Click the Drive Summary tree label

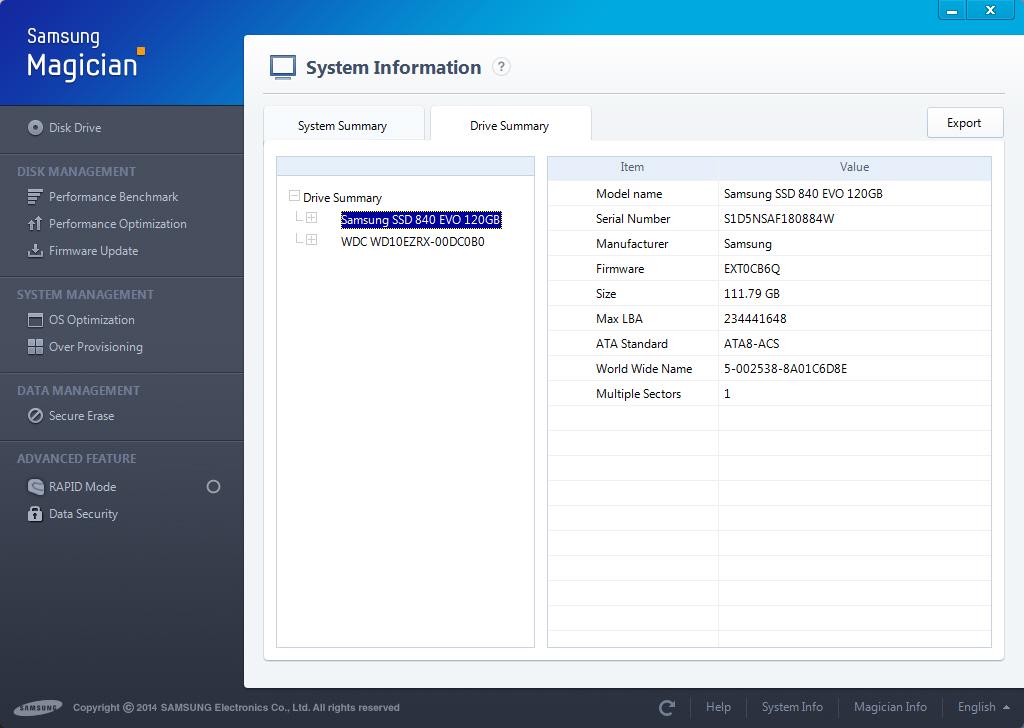click(x=342, y=198)
